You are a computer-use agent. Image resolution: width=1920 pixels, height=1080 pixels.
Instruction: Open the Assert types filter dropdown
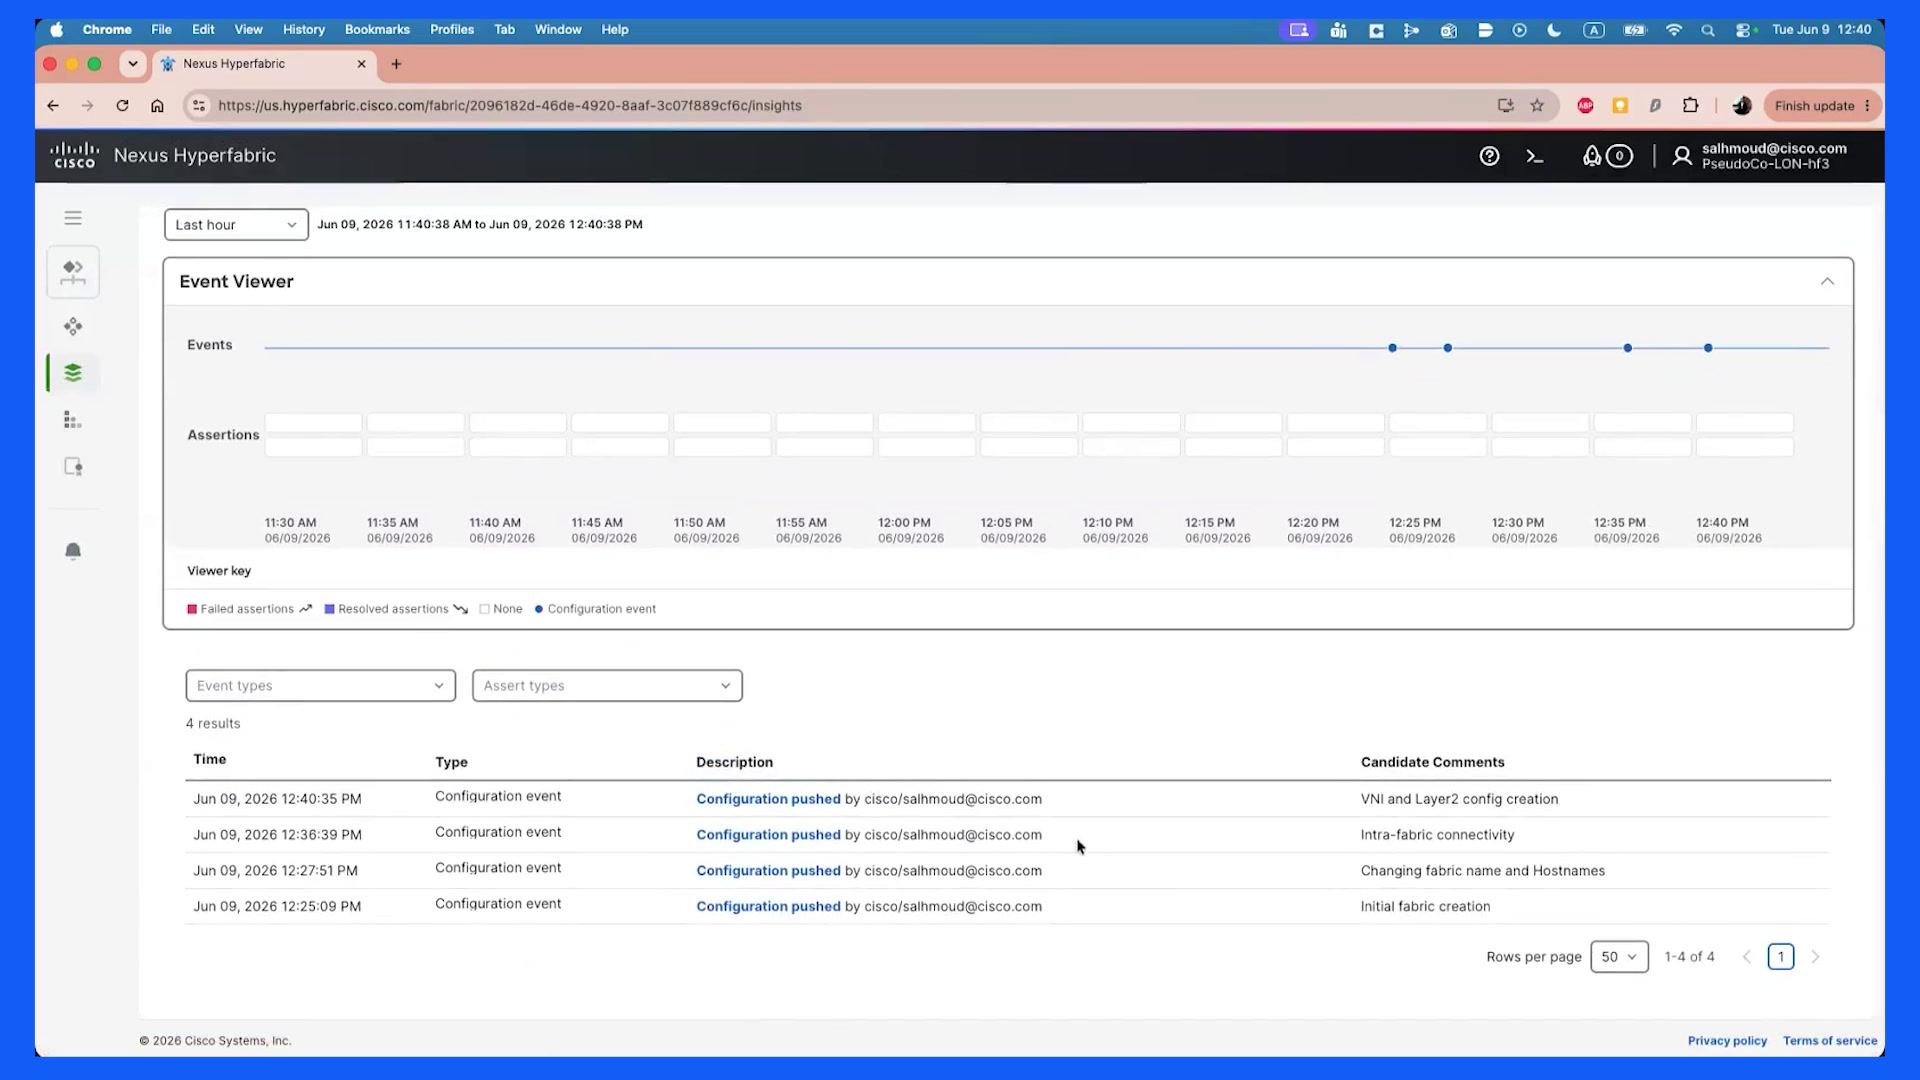[607, 686]
